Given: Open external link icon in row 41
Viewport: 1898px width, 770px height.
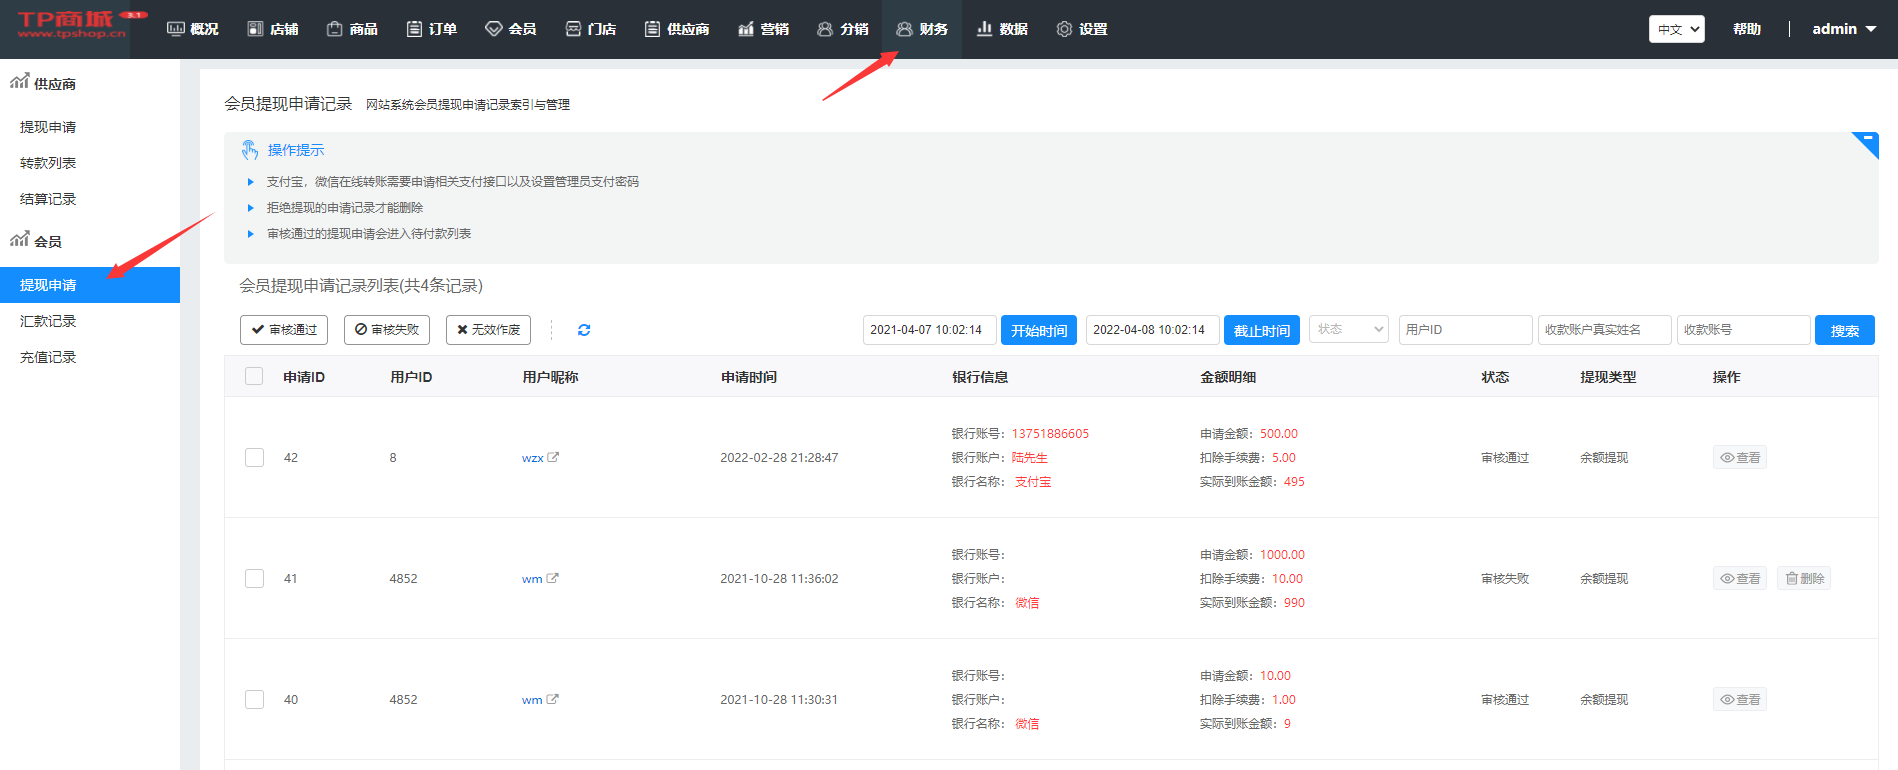Looking at the screenshot, I should coord(553,578).
